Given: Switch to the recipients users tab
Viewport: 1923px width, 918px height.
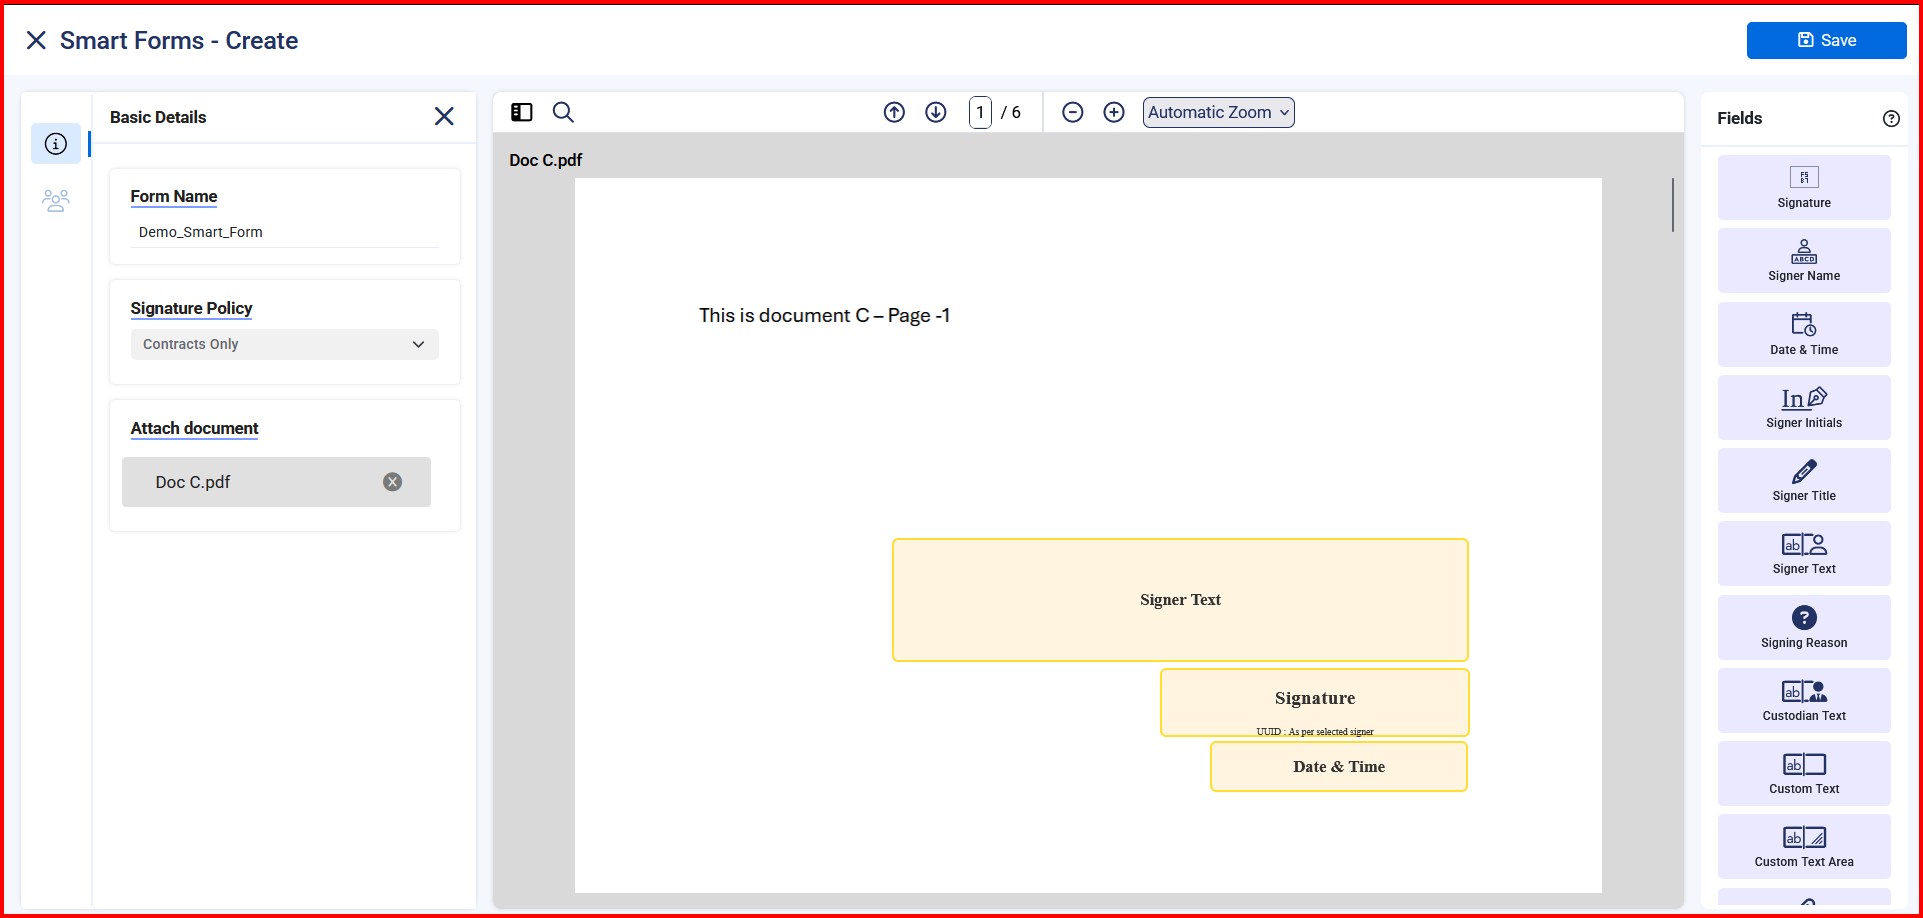Looking at the screenshot, I should (x=56, y=201).
